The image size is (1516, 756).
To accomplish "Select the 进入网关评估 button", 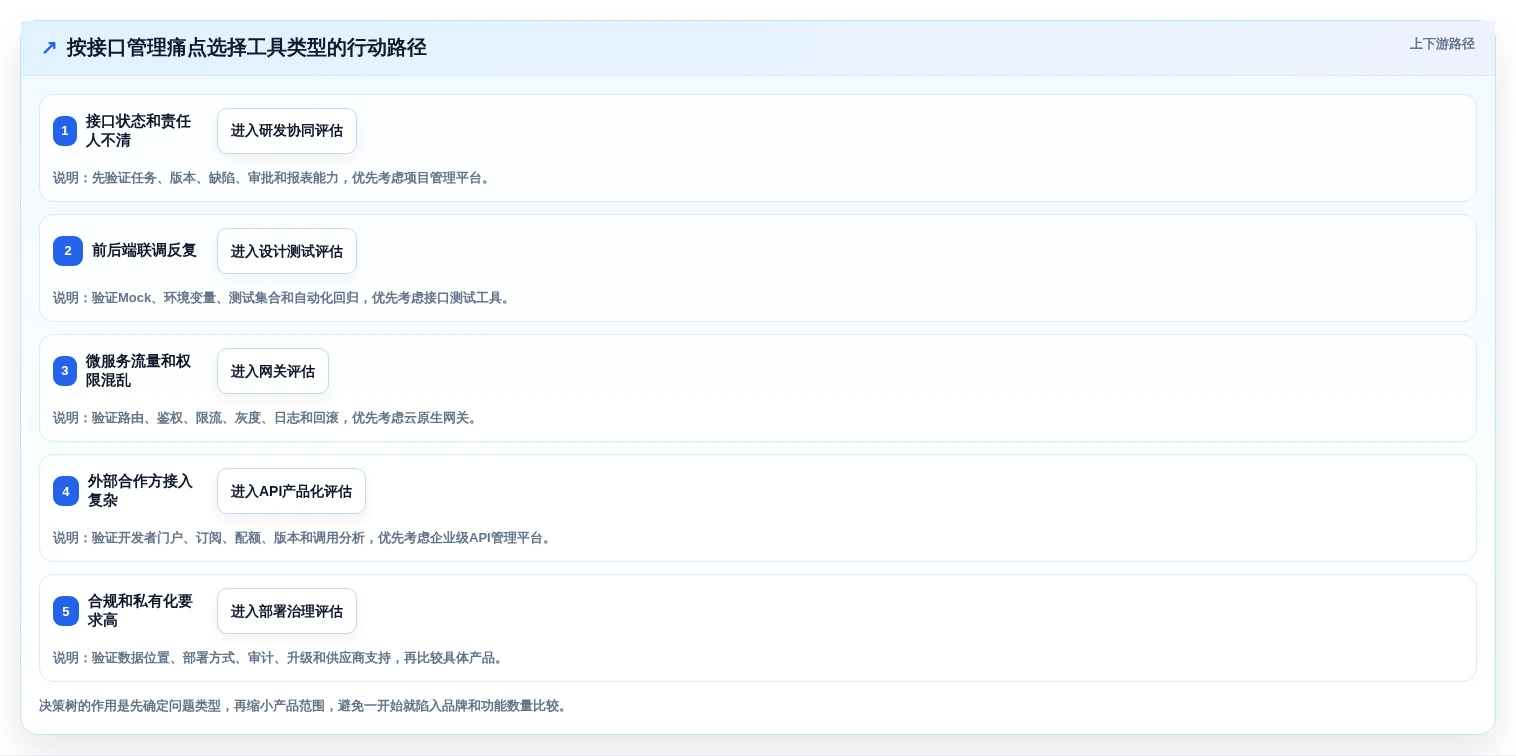I will tap(273, 371).
